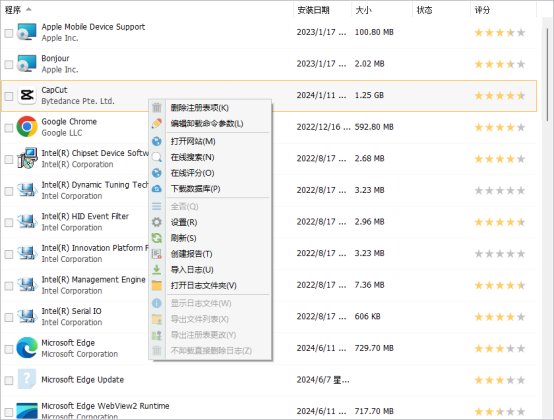Click the Intel Management Engine row icon

(27, 285)
